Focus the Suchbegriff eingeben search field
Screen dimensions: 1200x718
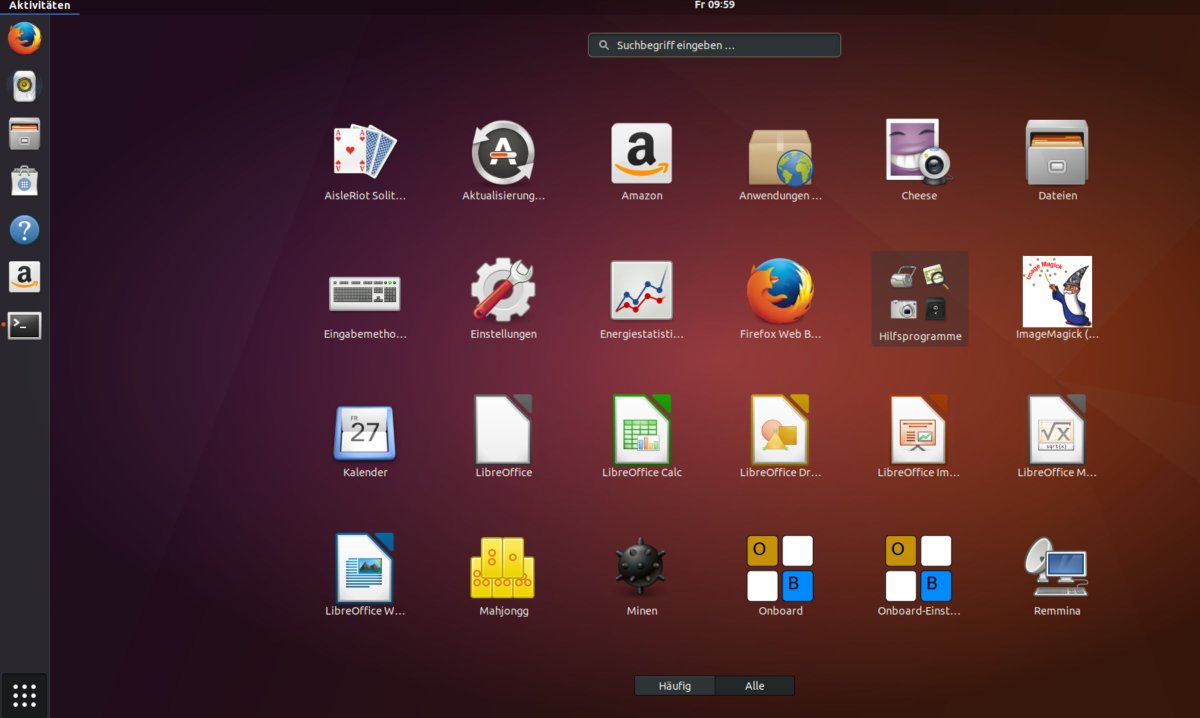[714, 45]
